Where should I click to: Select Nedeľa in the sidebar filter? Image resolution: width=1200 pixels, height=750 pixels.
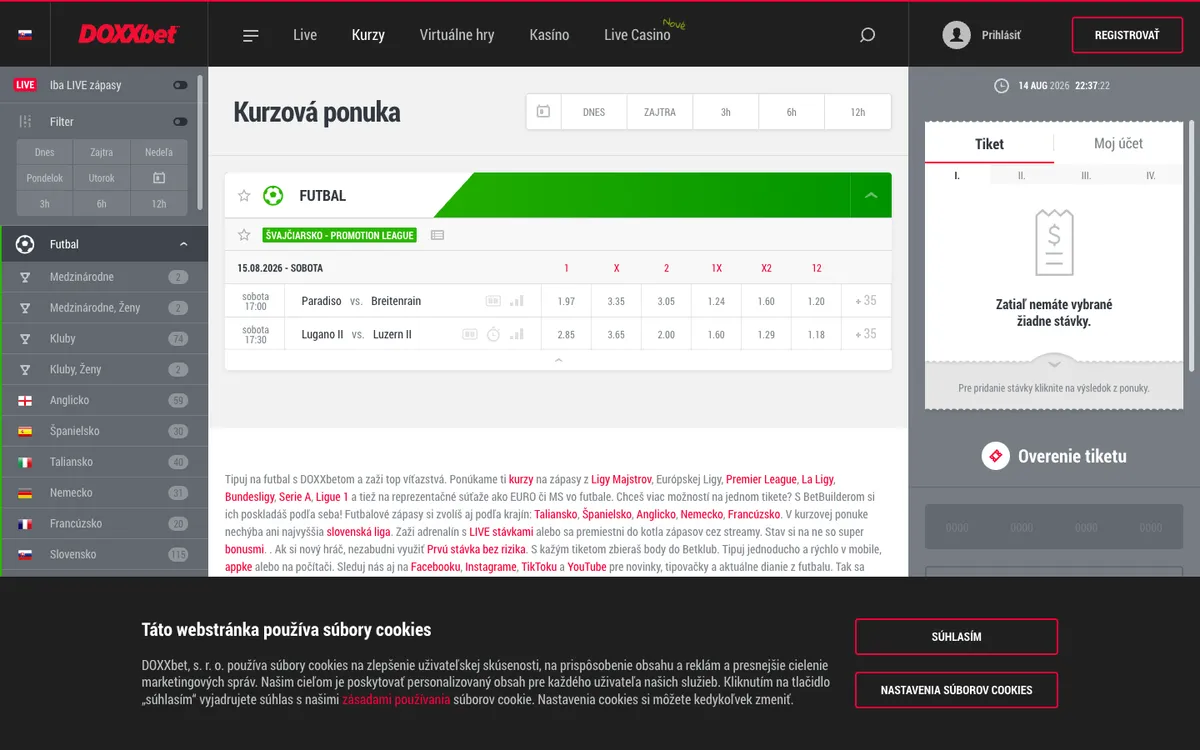[159, 152]
